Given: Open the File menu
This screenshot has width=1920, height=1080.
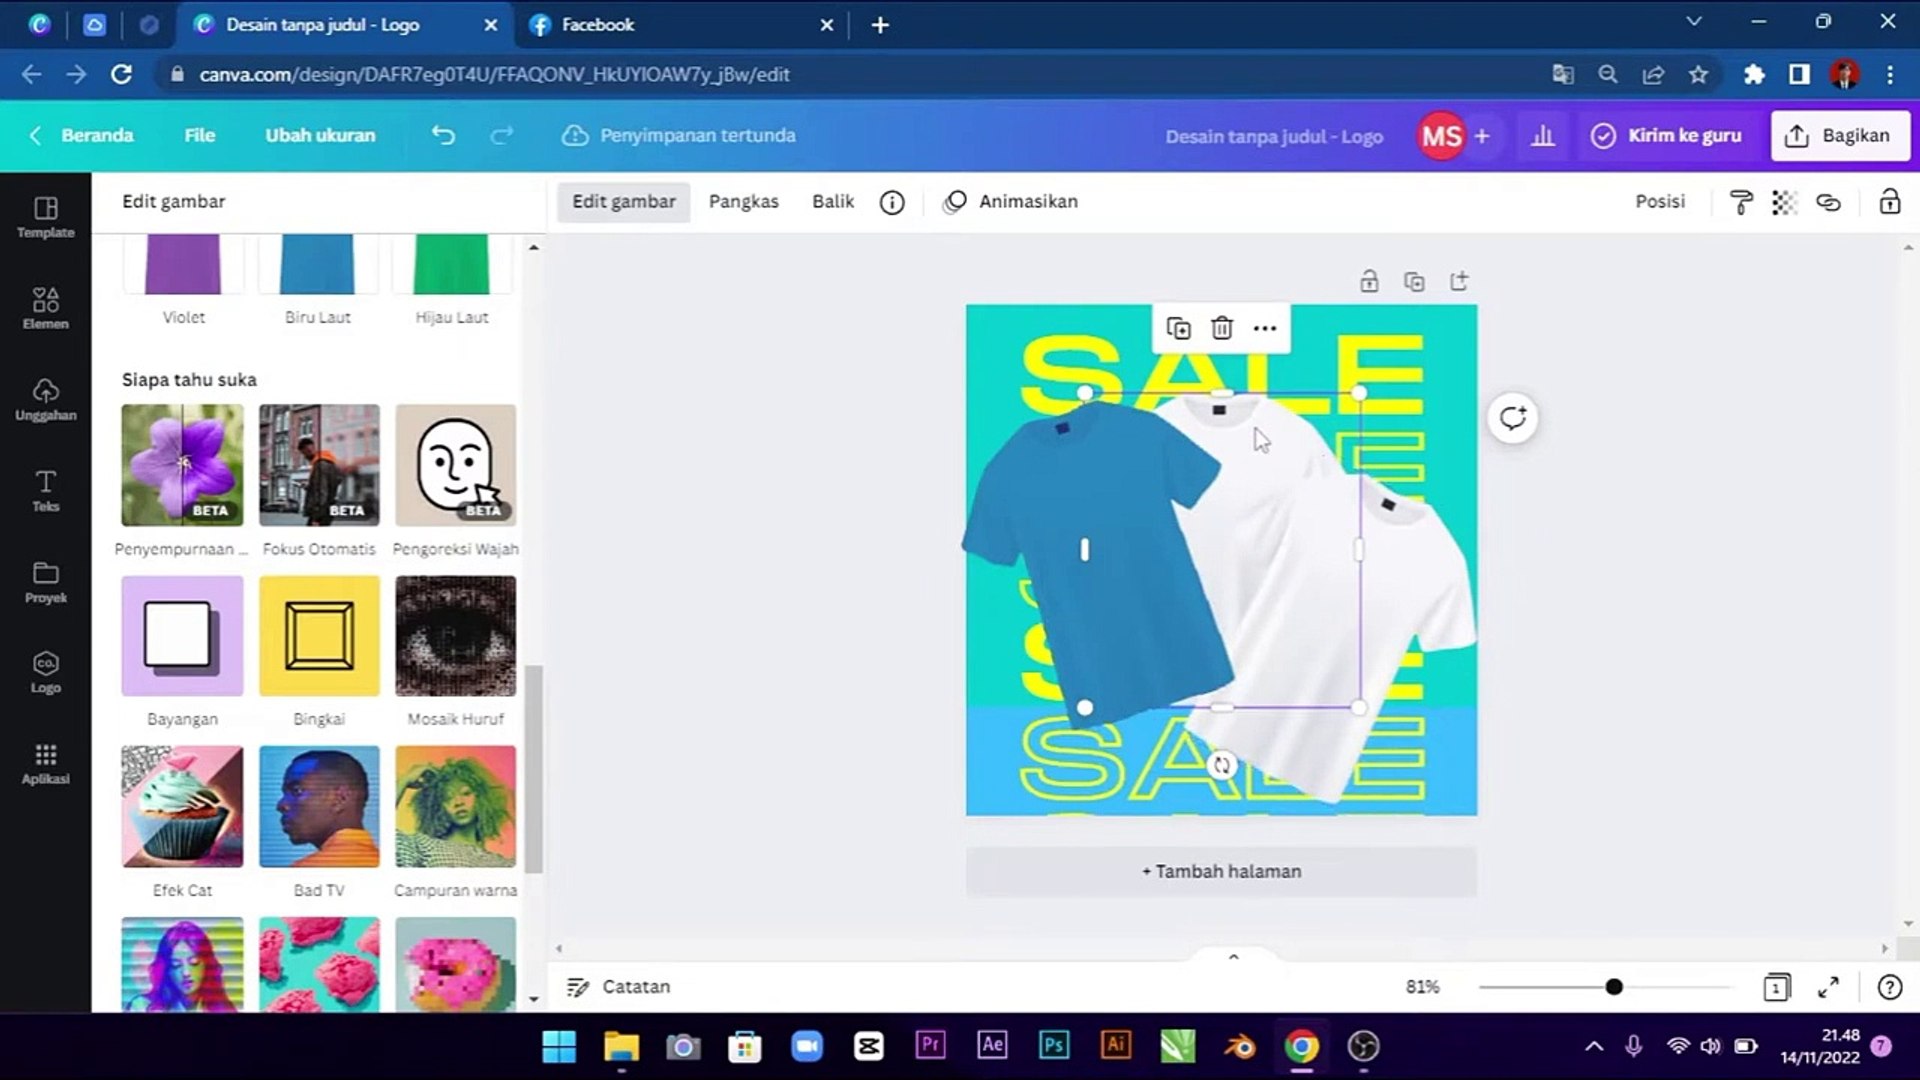Looking at the screenshot, I should click(x=199, y=135).
